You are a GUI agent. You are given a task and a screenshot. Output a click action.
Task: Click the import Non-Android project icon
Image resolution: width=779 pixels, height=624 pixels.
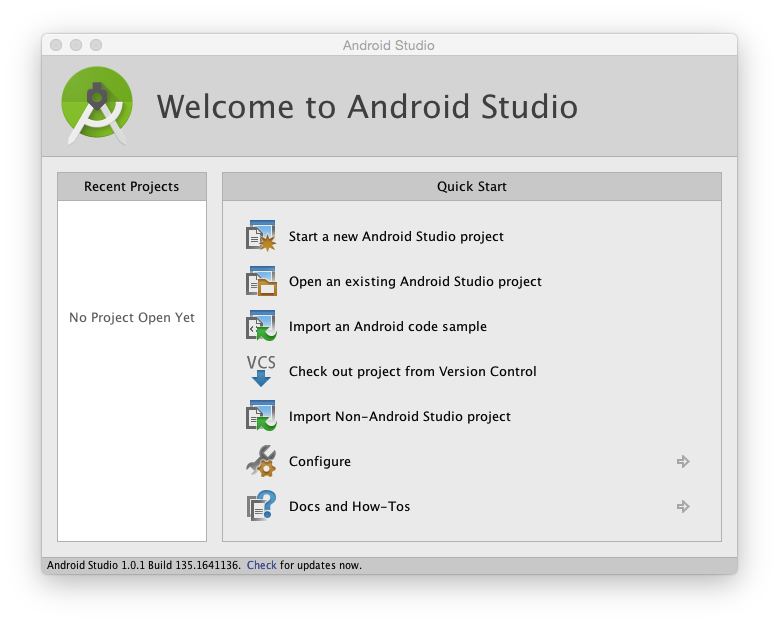(261, 416)
